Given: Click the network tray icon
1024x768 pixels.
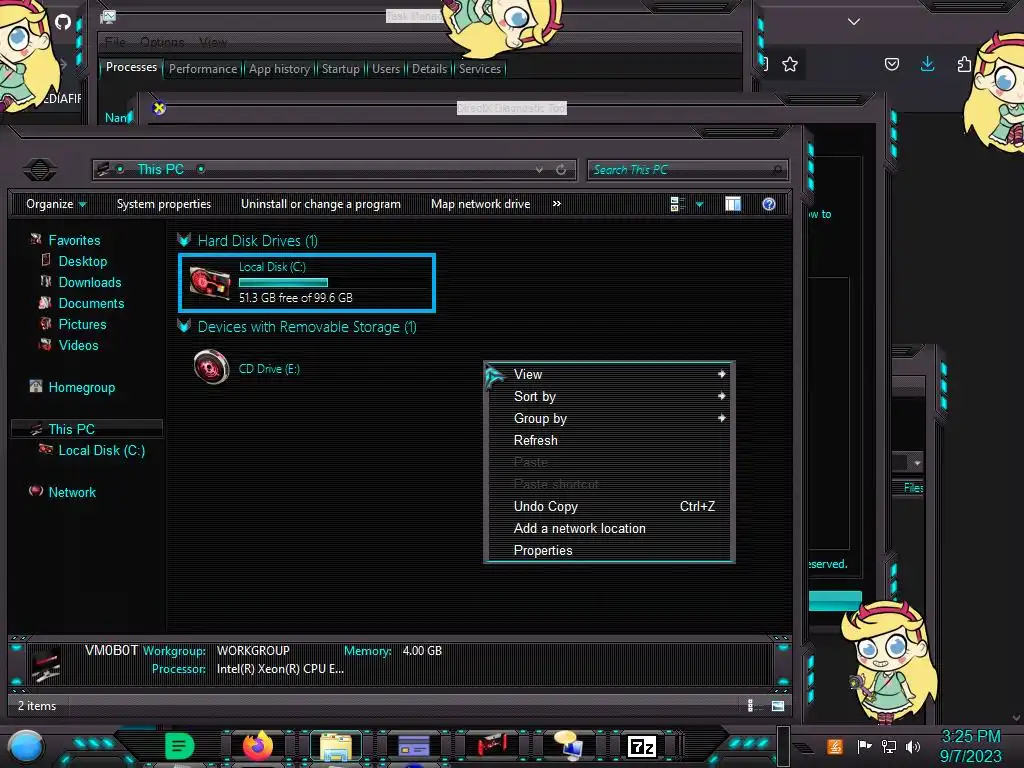Looking at the screenshot, I should click(x=889, y=746).
